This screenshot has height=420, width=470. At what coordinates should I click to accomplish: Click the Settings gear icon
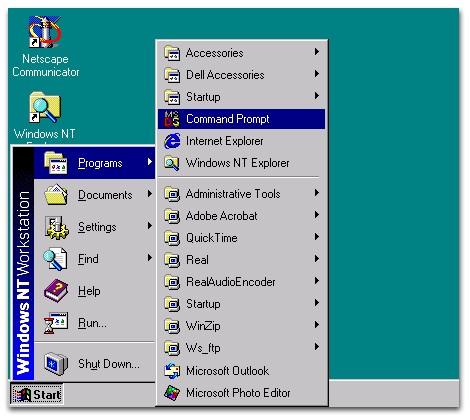57,227
